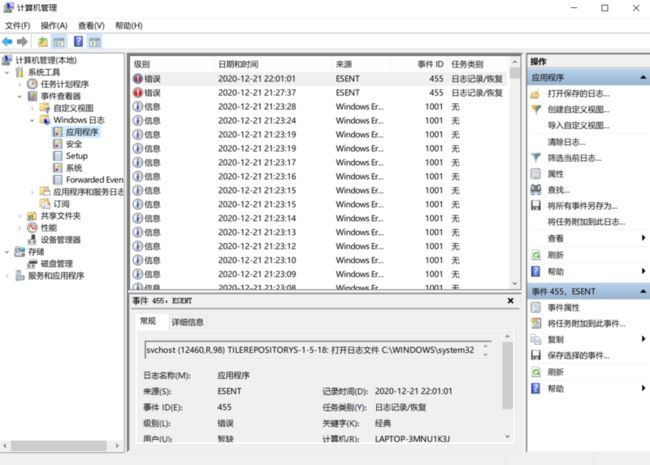Select 服务和应用程序 in the tree
Viewport: 650px width, 465px height.
click(56, 276)
